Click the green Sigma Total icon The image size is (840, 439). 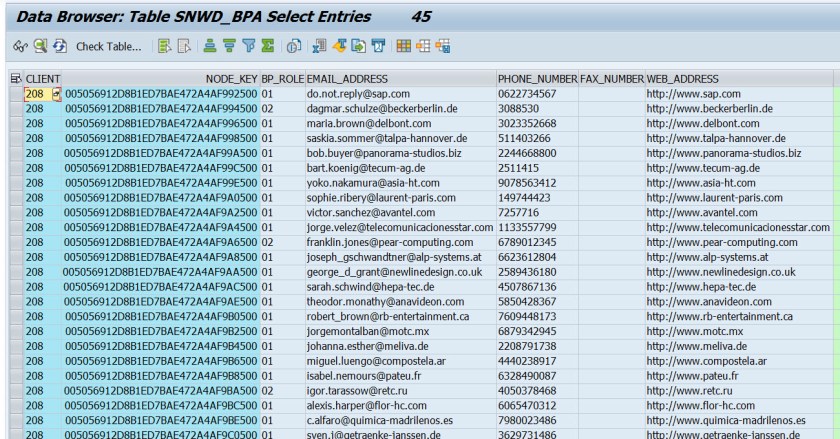tap(268, 46)
